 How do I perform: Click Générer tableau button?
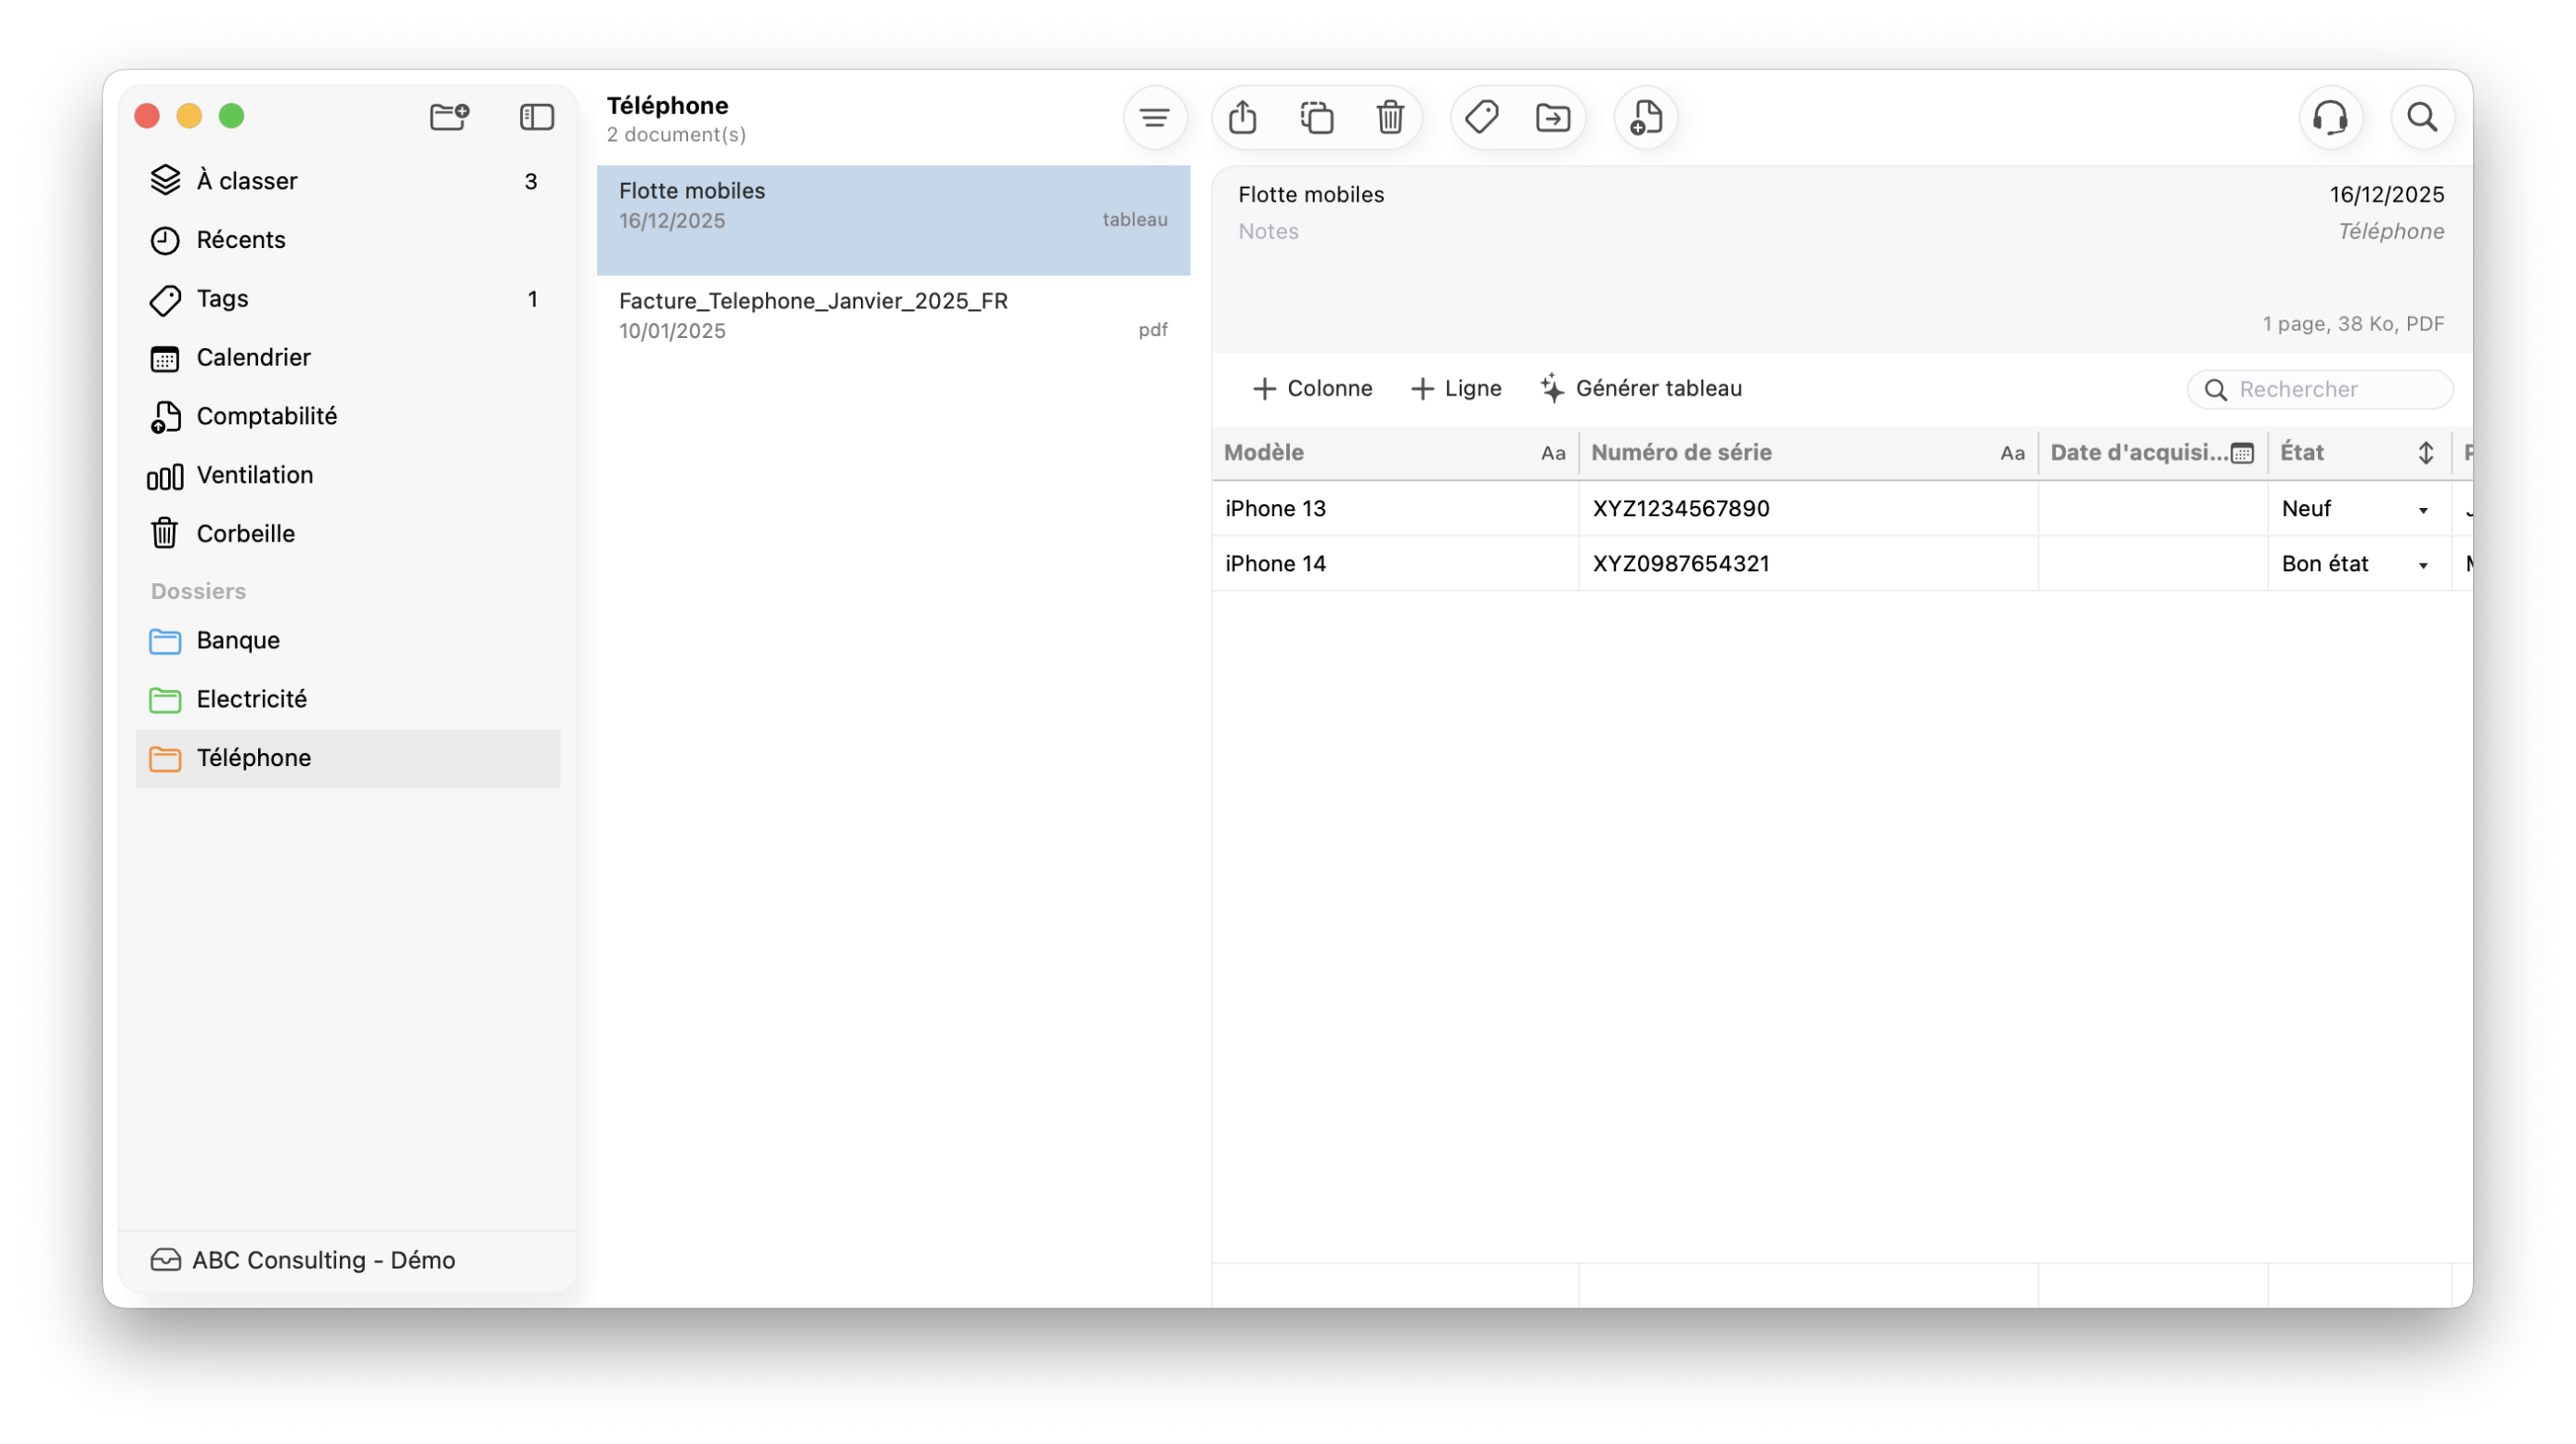1641,388
